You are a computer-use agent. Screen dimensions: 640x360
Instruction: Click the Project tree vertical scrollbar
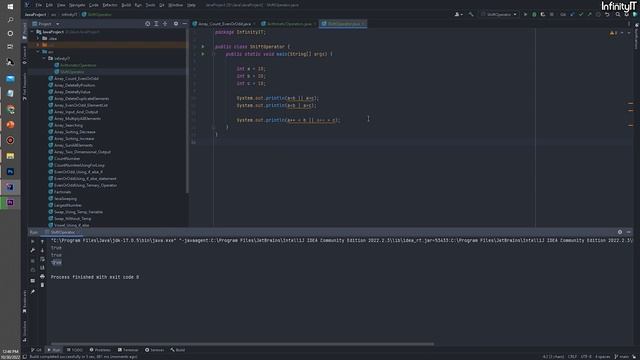pos(187,110)
